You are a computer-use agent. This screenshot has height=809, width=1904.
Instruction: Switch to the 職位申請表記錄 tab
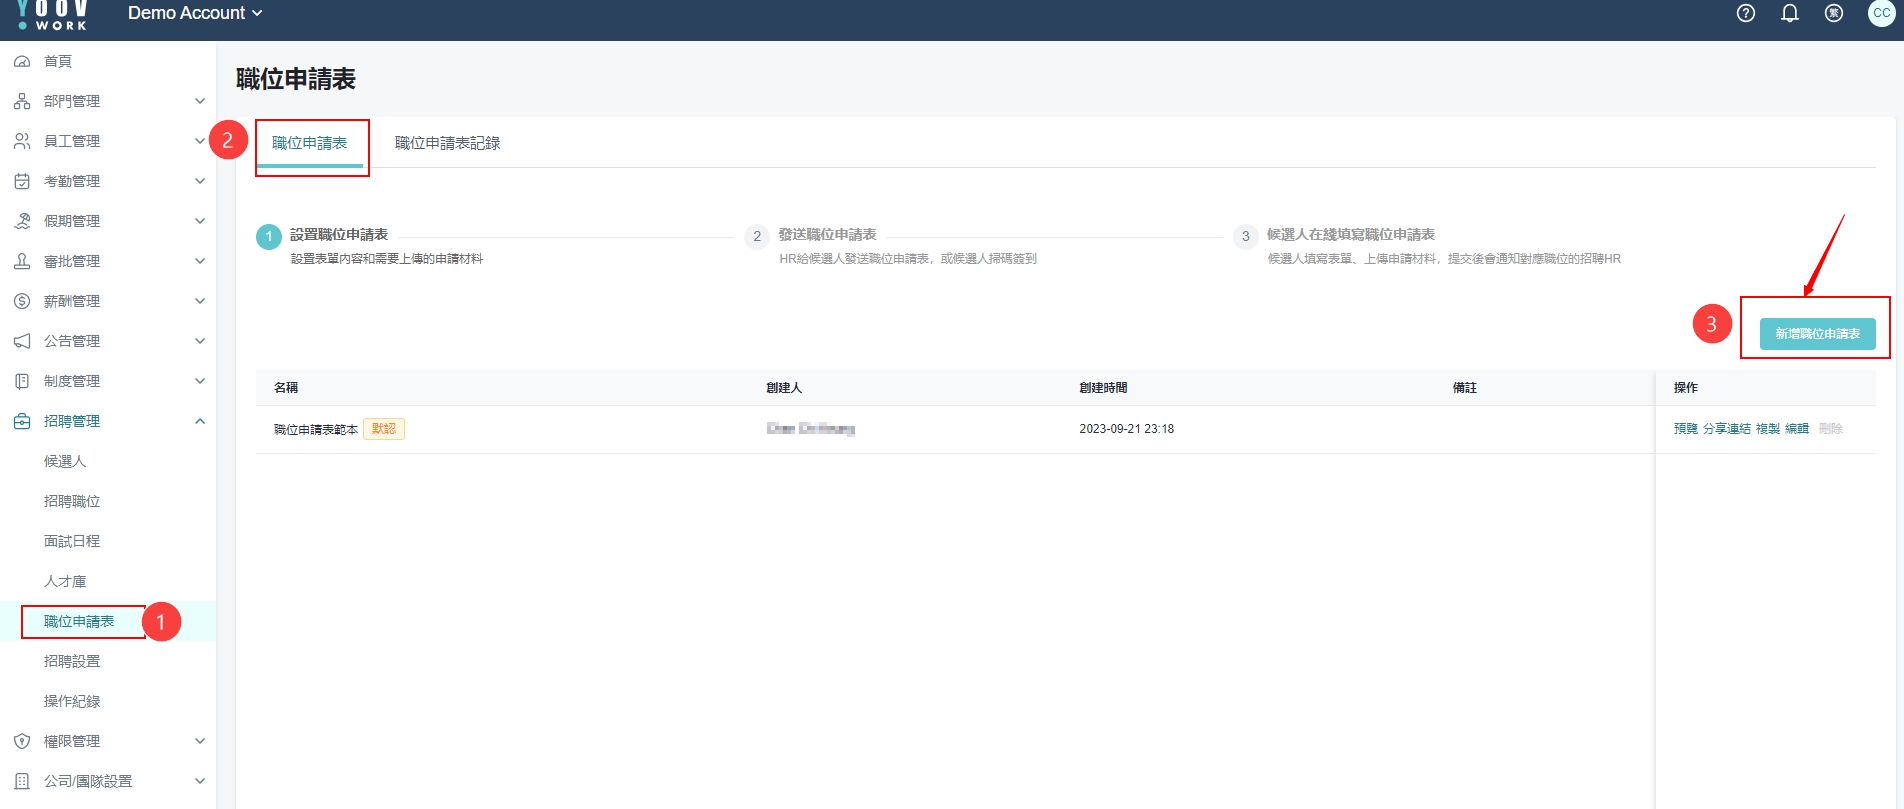point(447,143)
